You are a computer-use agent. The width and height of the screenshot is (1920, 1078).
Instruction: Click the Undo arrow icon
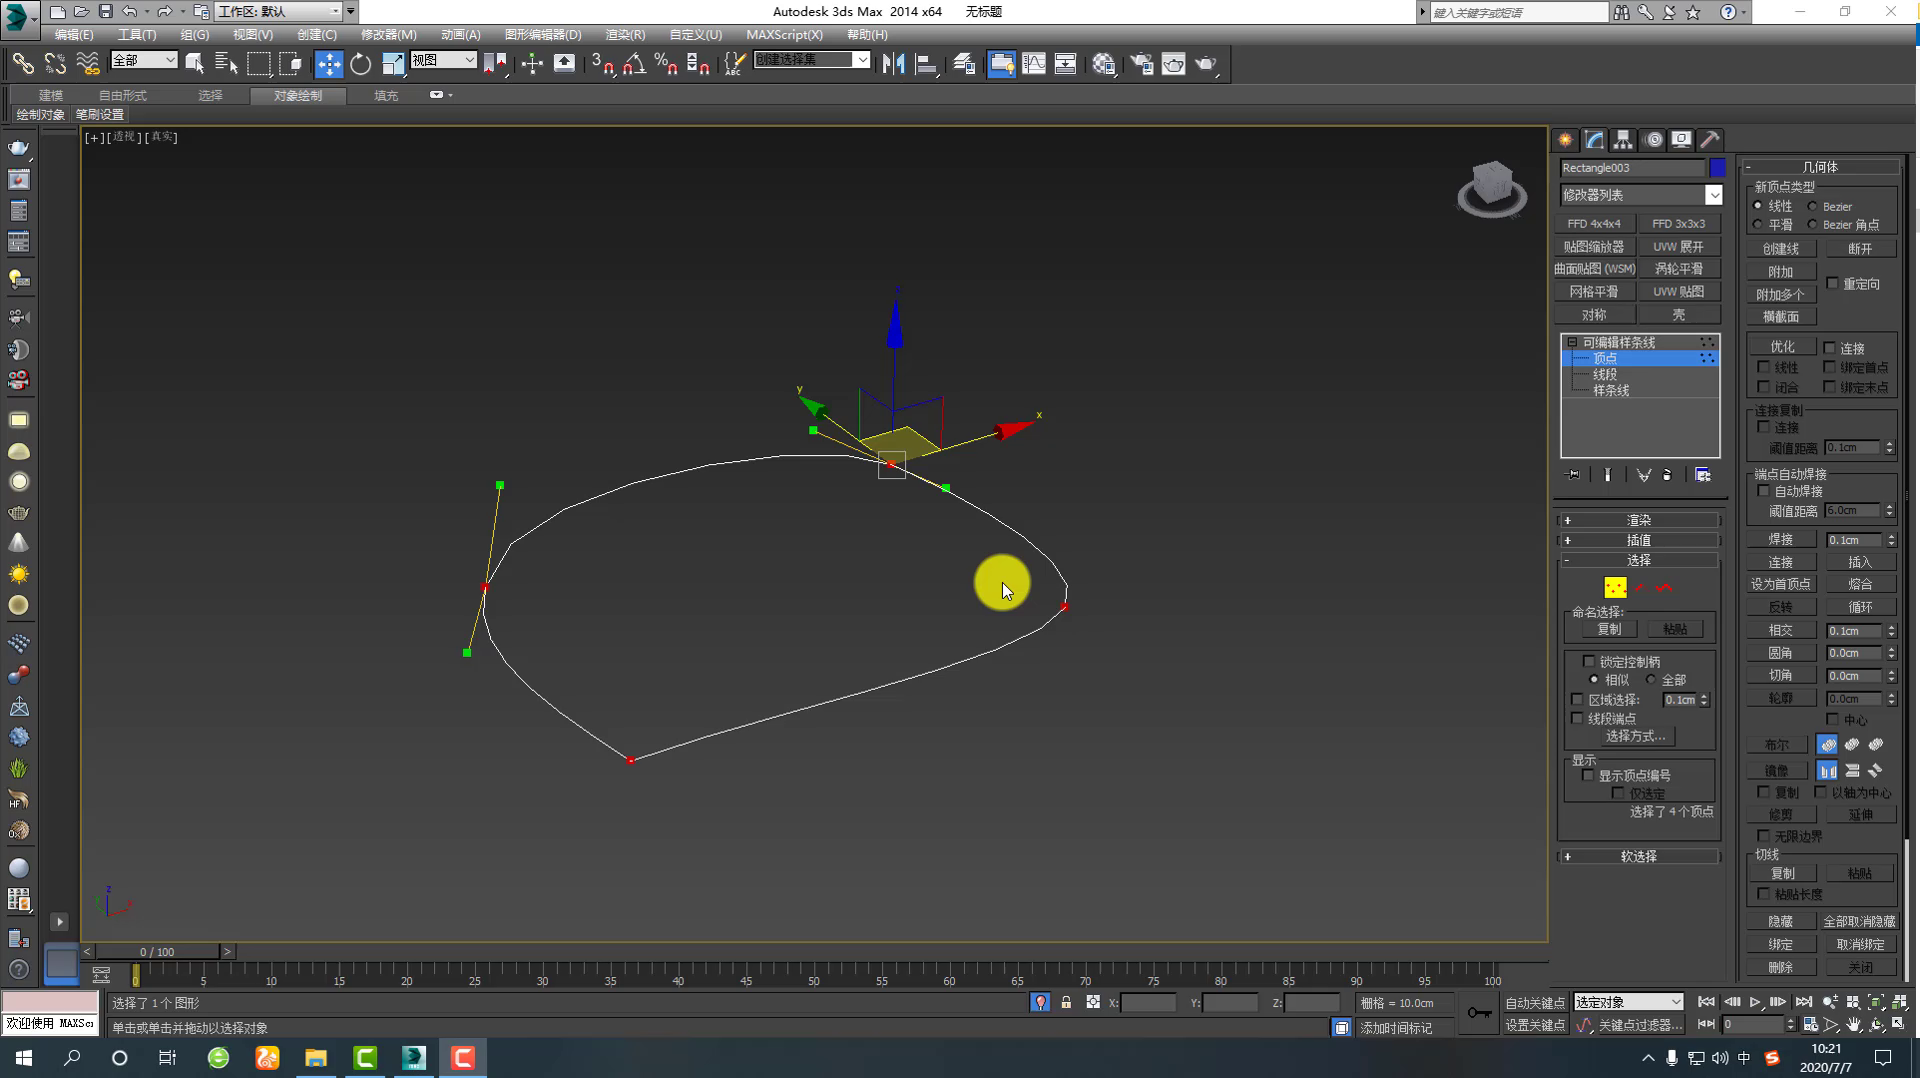[130, 12]
